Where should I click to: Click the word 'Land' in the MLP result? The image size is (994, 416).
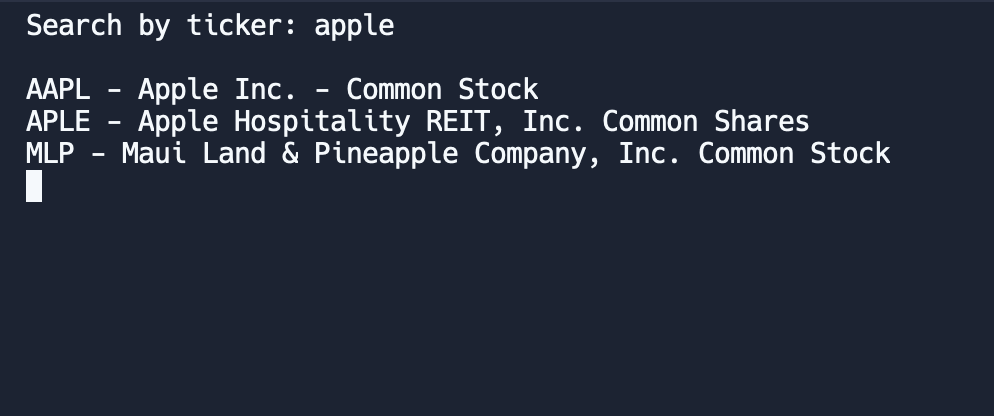pos(234,153)
